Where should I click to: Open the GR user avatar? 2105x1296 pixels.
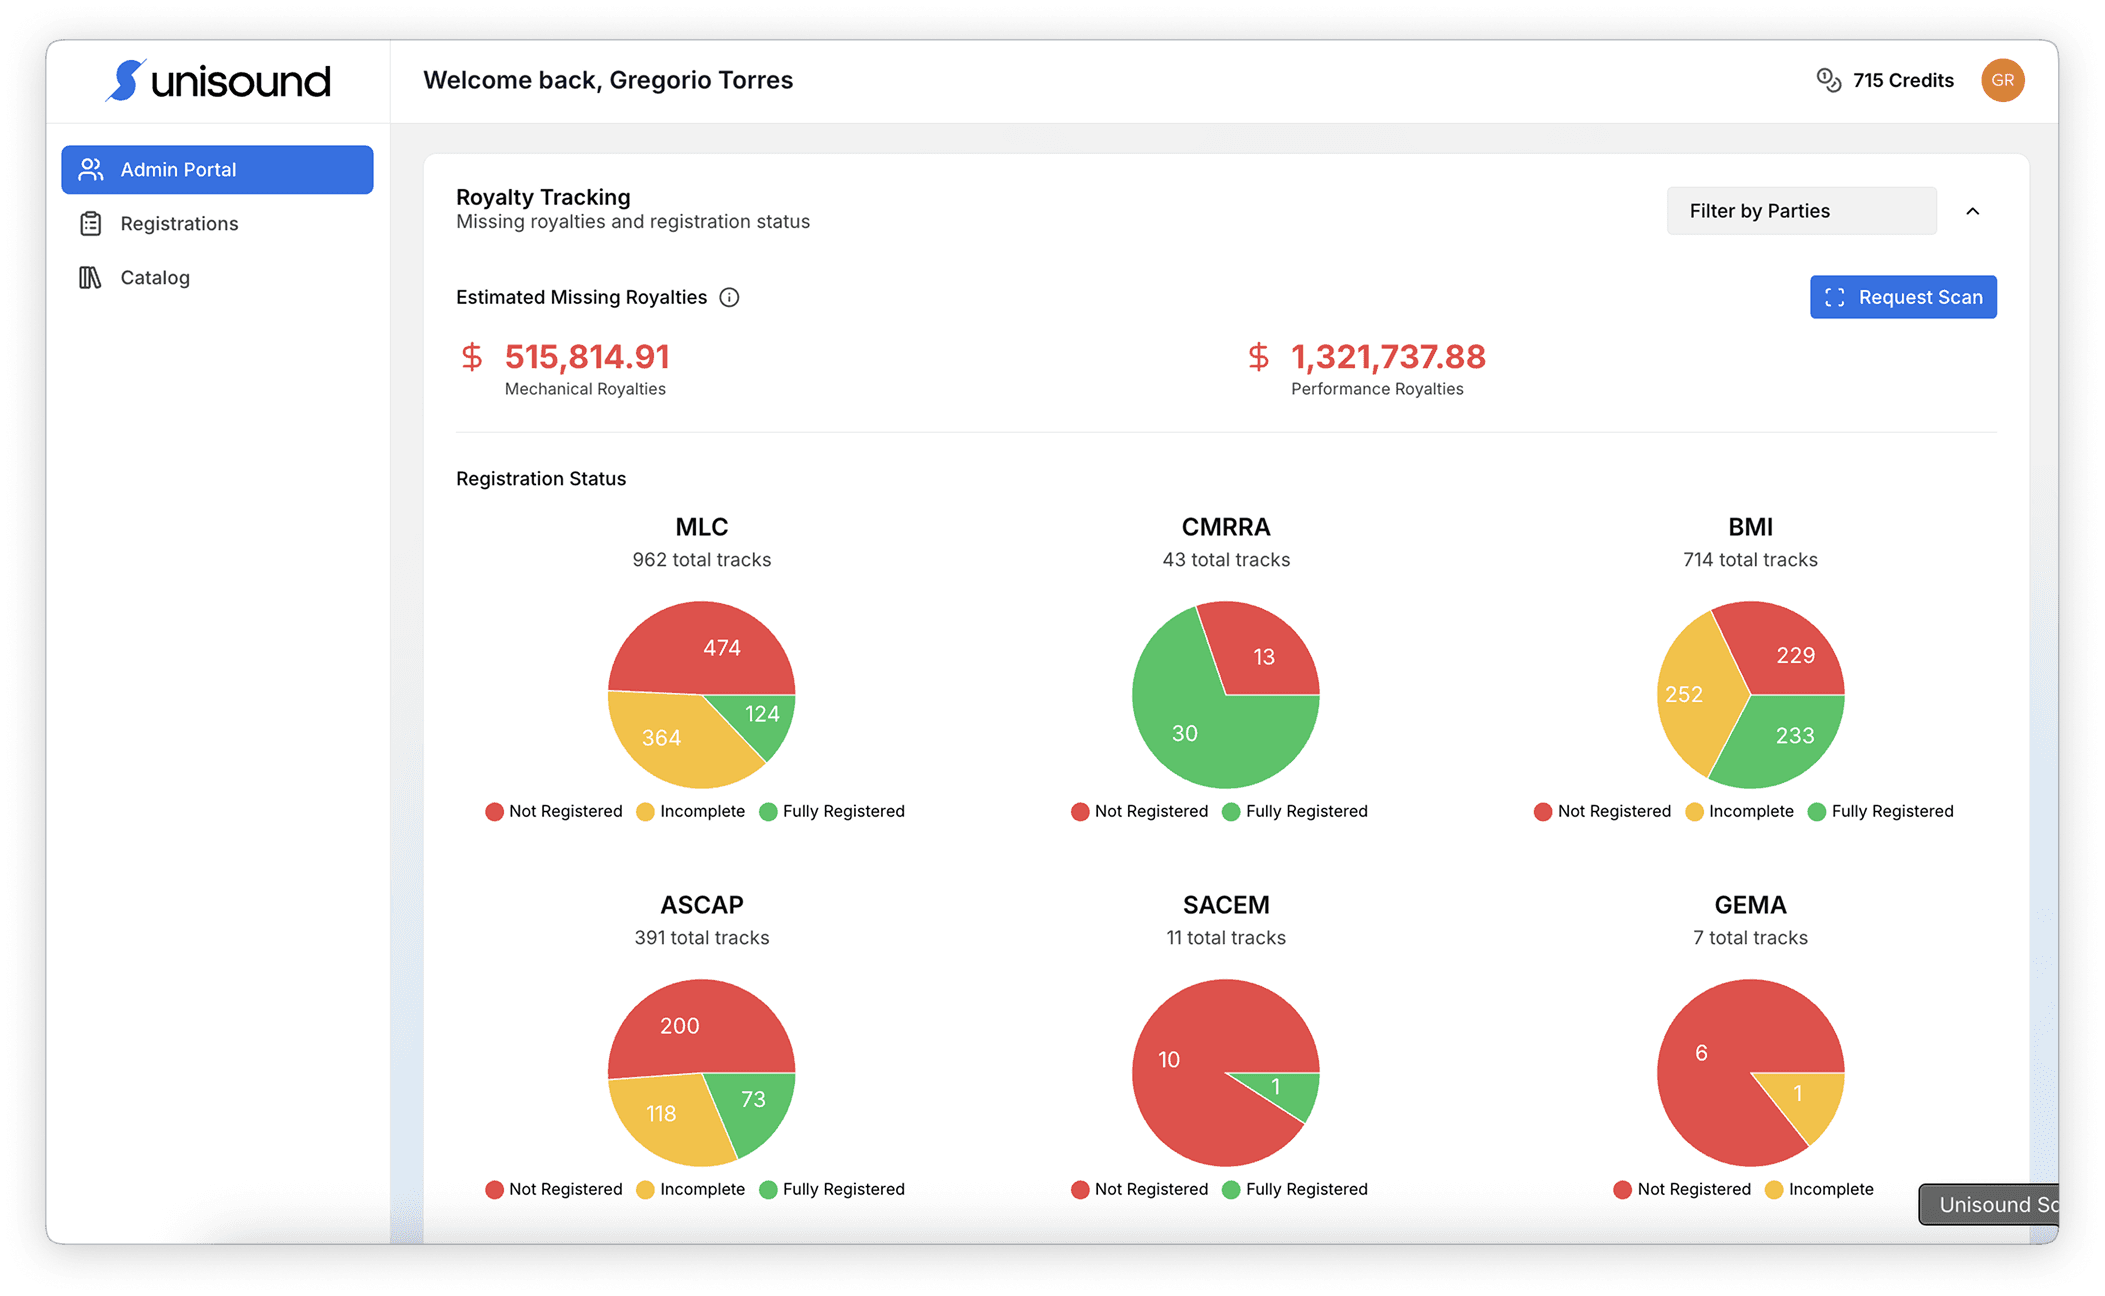(2002, 80)
